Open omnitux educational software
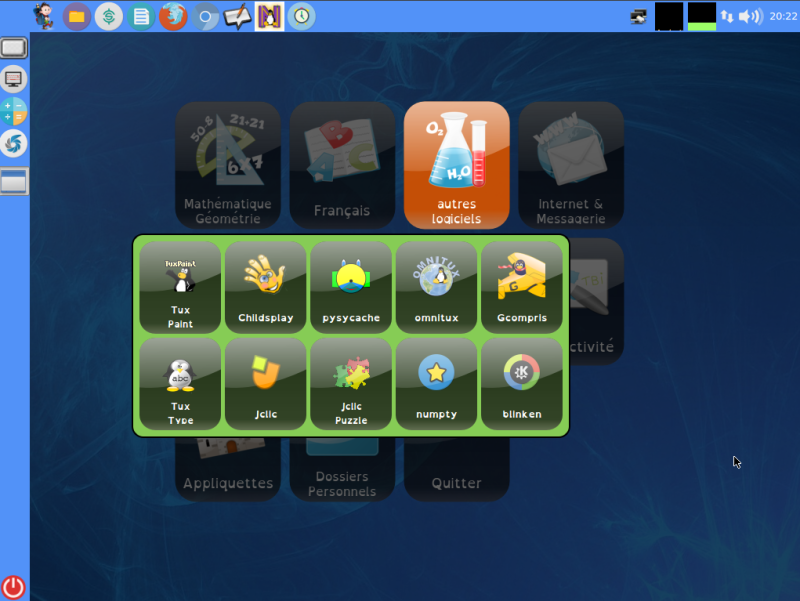Viewport: 800px width, 601px height. [436, 287]
